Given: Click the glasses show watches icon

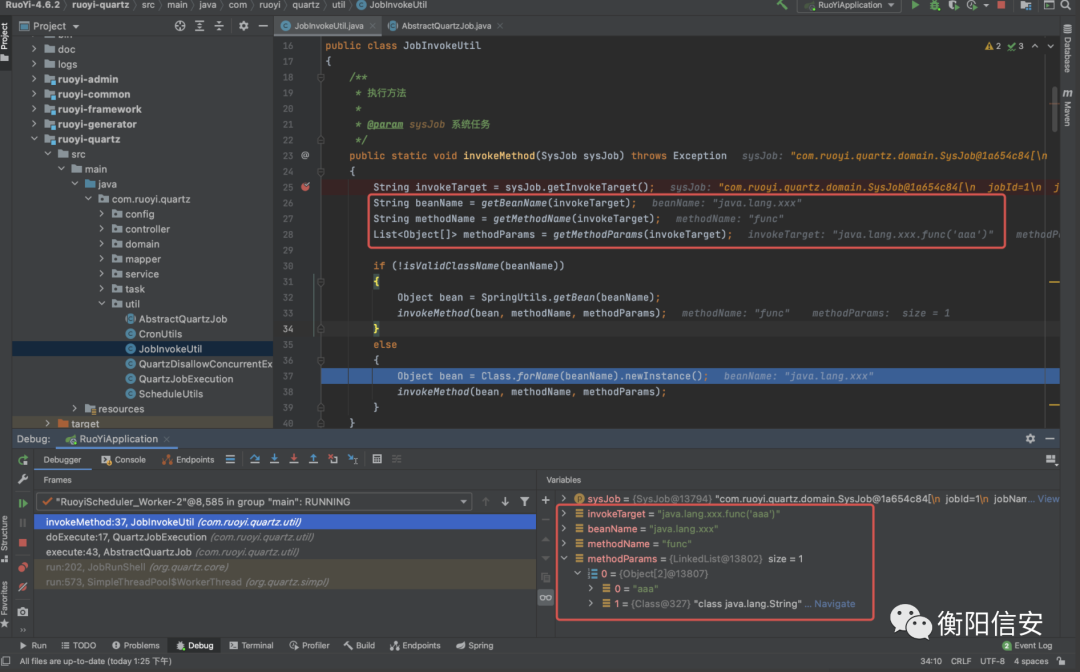Looking at the screenshot, I should pyautogui.click(x=546, y=598).
